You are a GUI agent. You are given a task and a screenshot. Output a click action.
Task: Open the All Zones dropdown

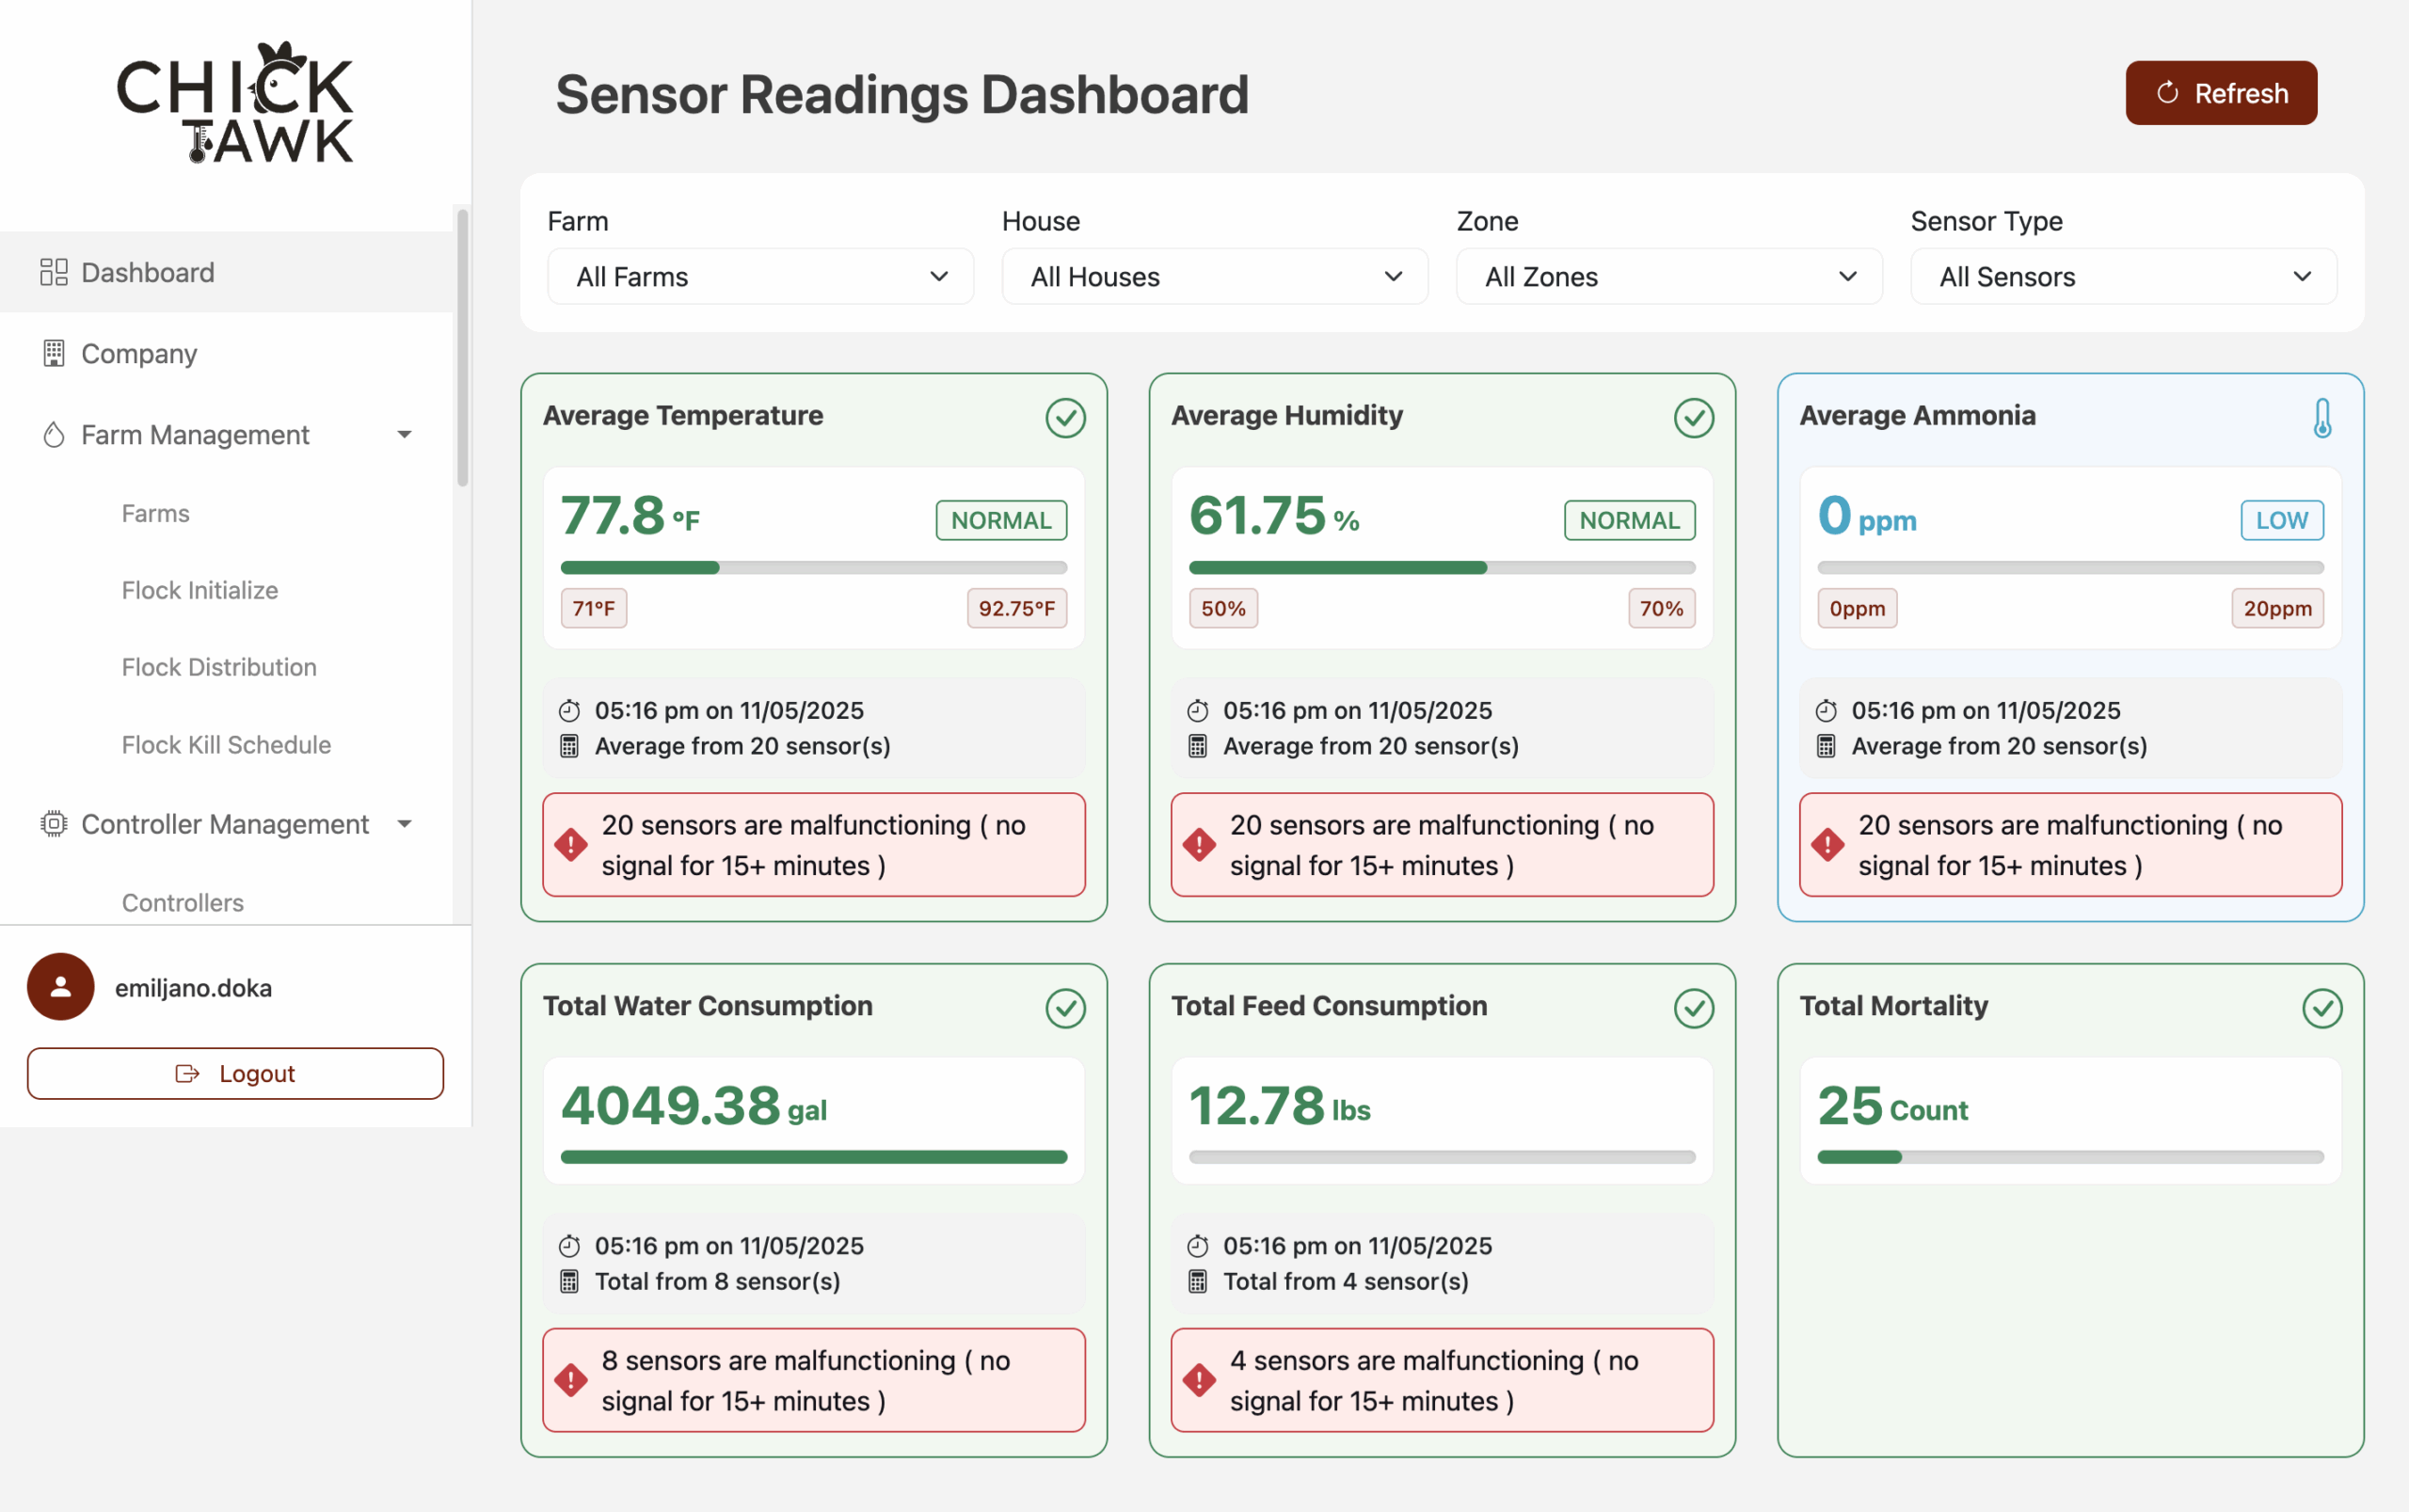1668,276
